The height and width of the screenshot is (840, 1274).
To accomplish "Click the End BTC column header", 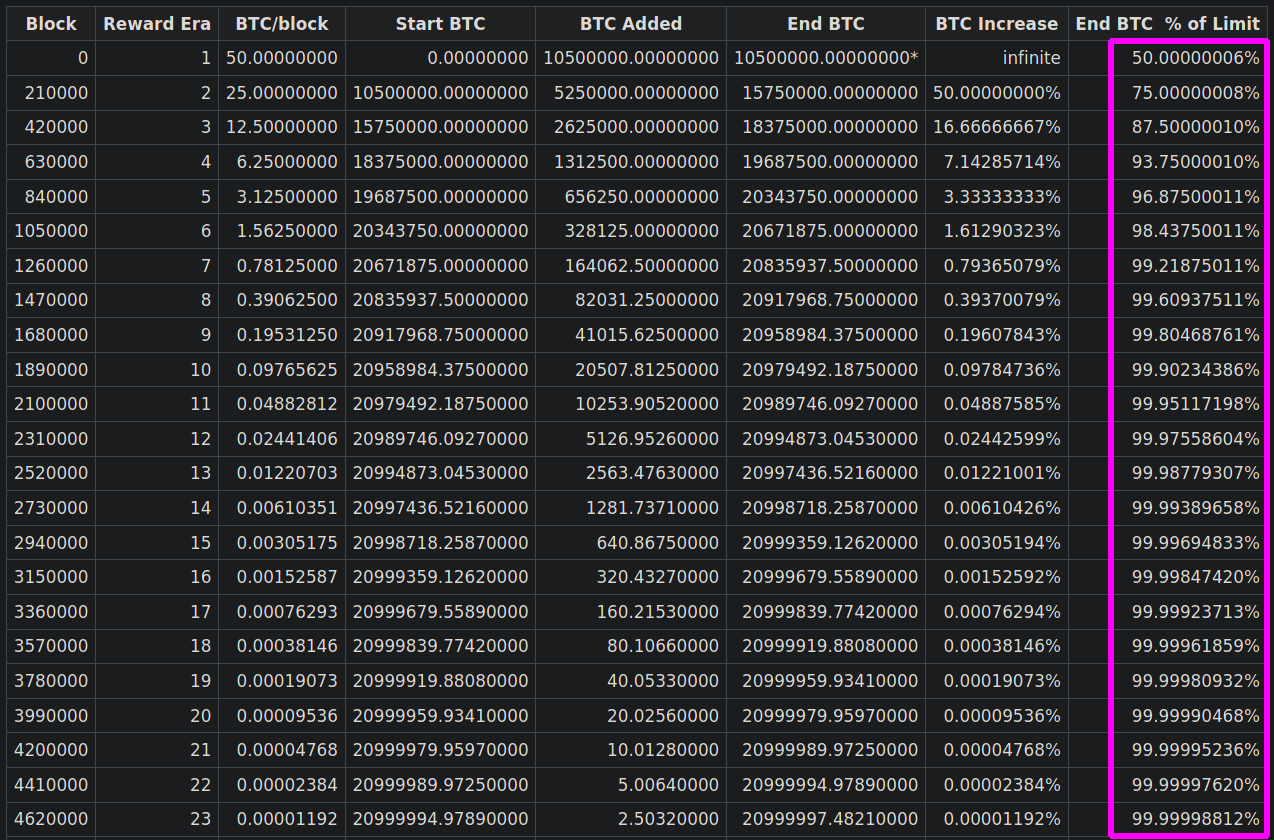I will tap(826, 24).
